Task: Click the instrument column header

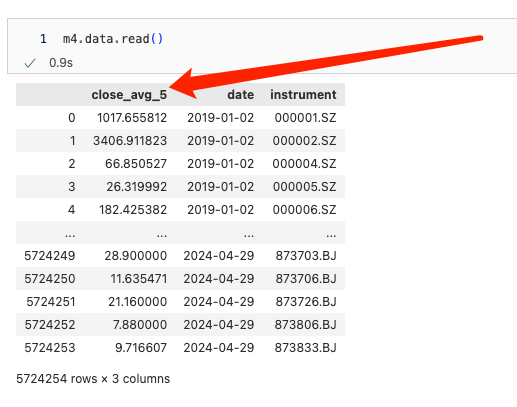Action: (x=303, y=95)
